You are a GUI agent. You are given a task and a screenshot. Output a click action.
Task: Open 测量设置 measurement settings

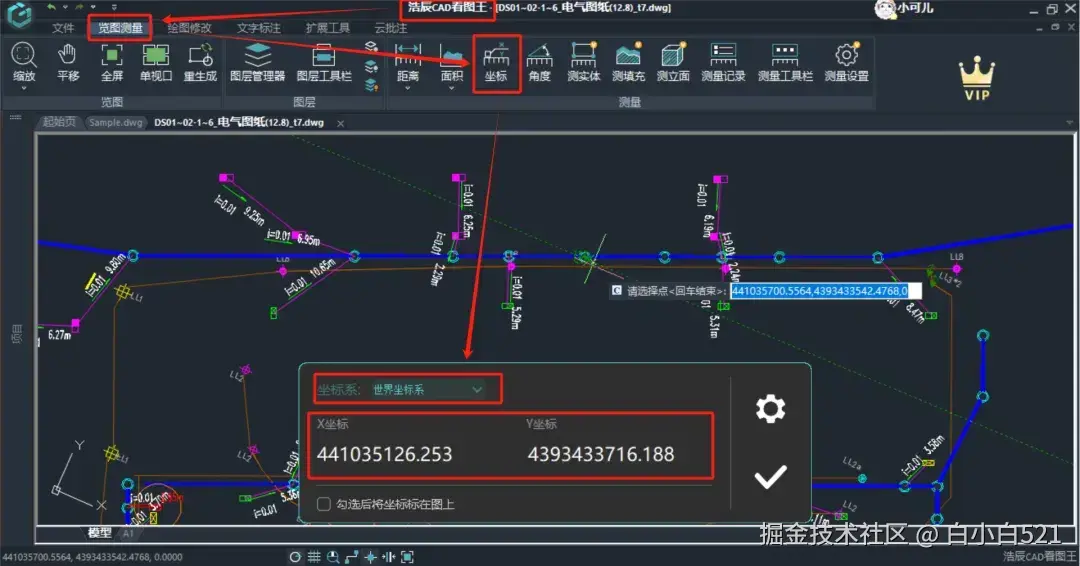pyautogui.click(x=847, y=62)
